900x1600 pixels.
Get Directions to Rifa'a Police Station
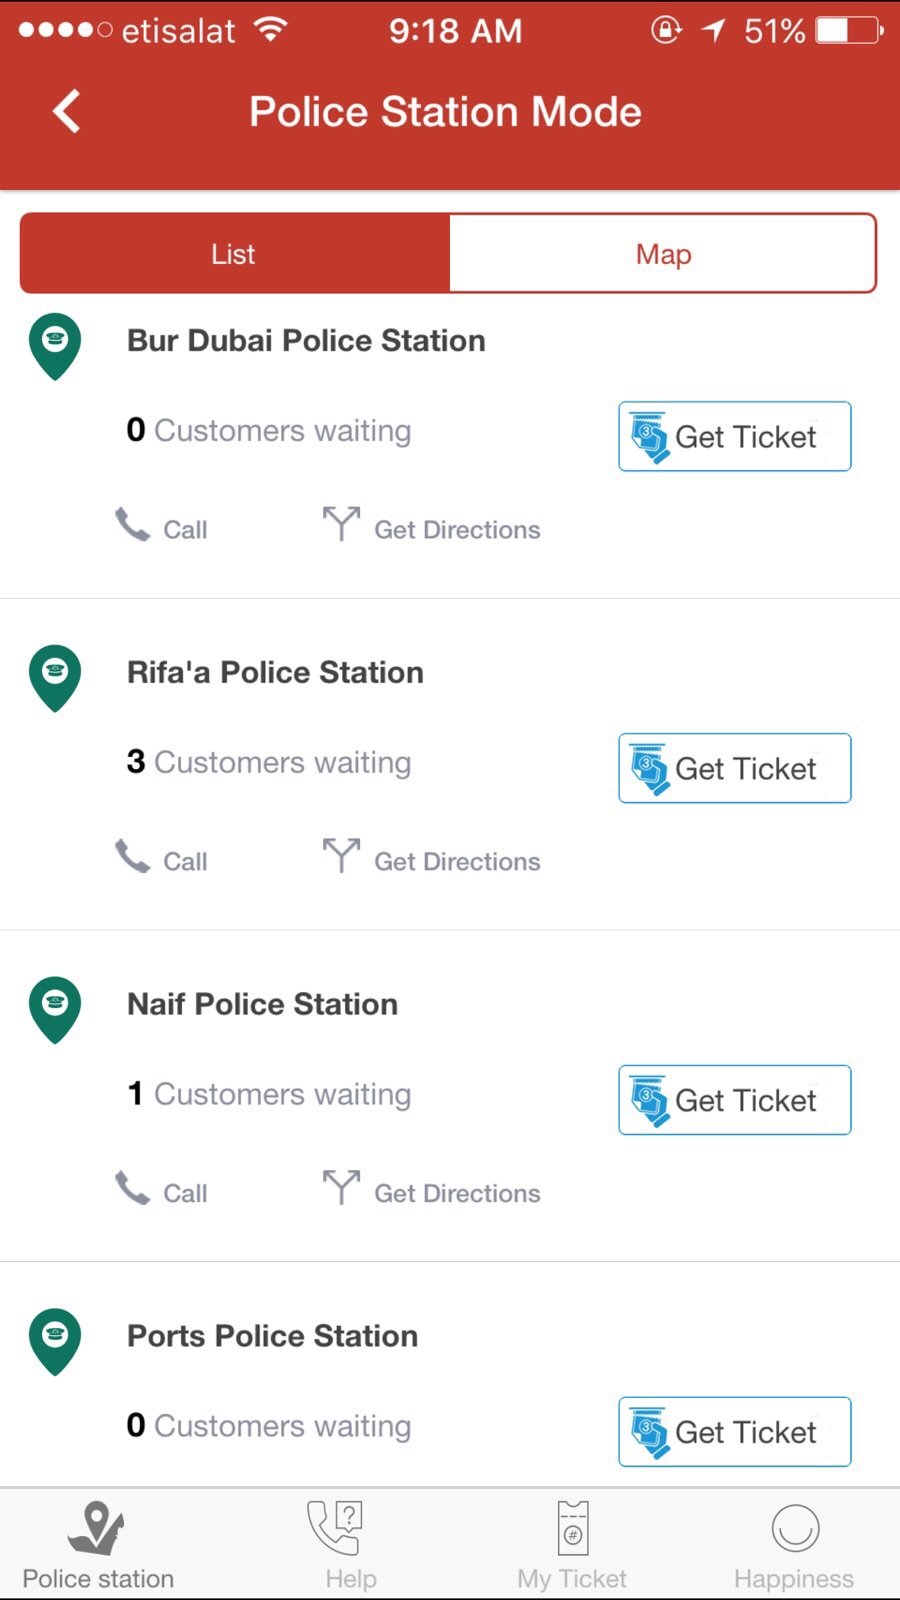click(431, 858)
